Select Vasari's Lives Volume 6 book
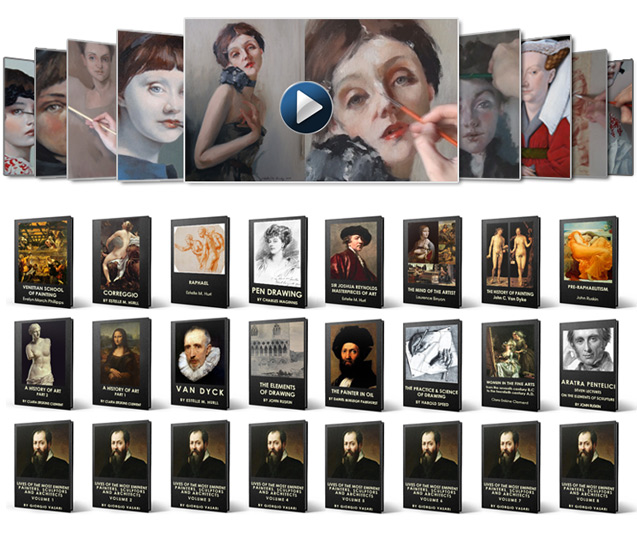 432,466
